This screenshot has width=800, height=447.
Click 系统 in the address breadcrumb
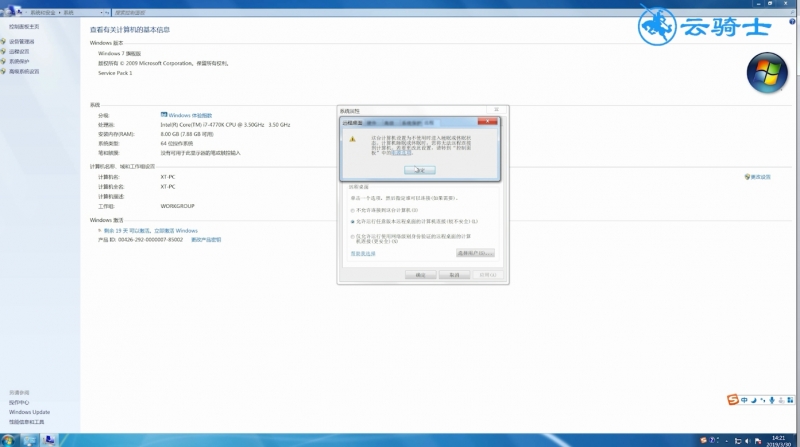tap(68, 12)
